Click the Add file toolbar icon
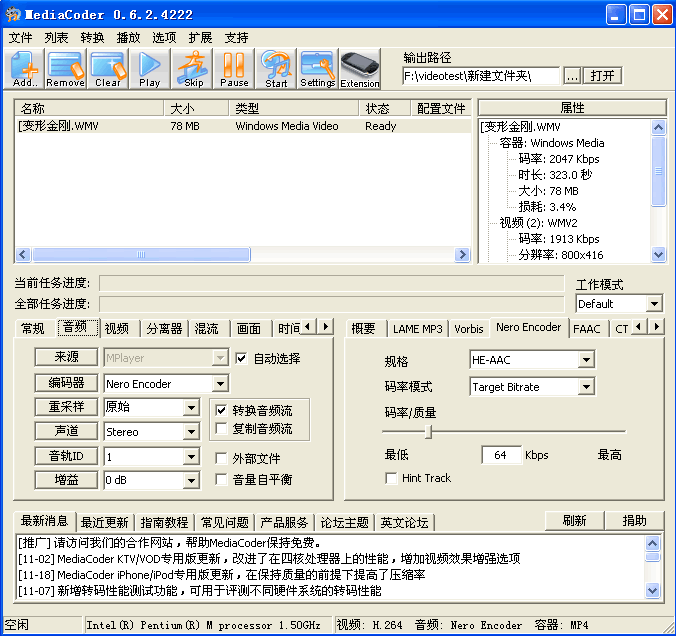The width and height of the screenshot is (676, 636). [x=26, y=69]
